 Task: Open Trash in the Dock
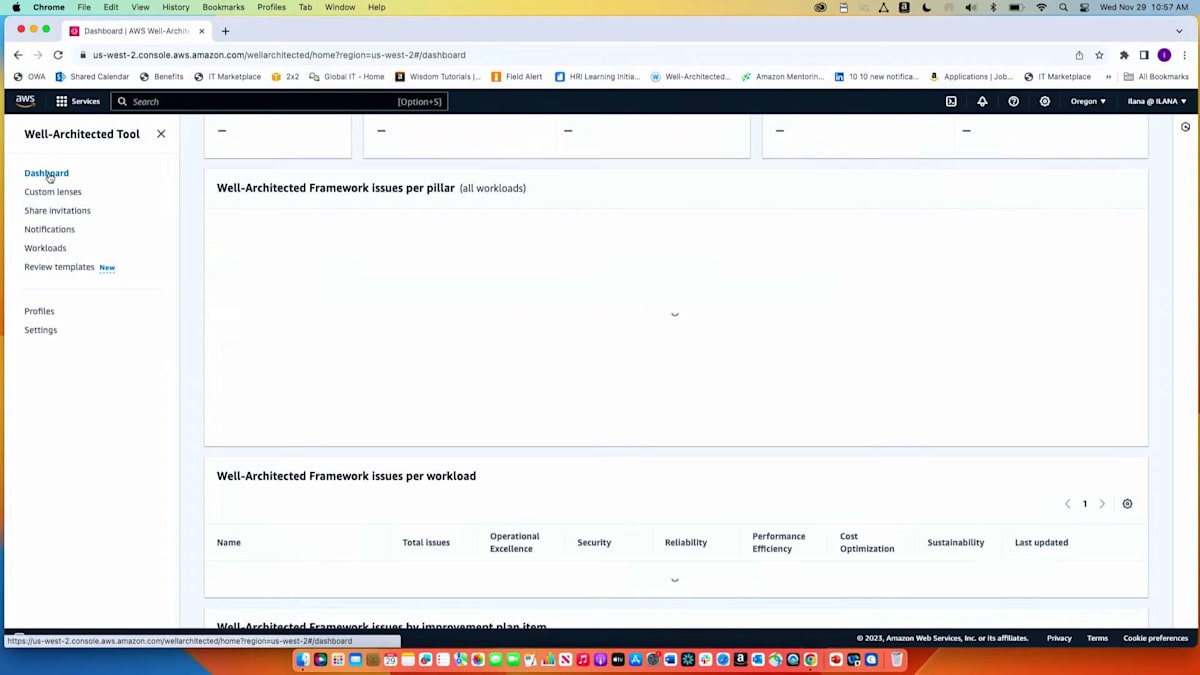click(x=897, y=660)
